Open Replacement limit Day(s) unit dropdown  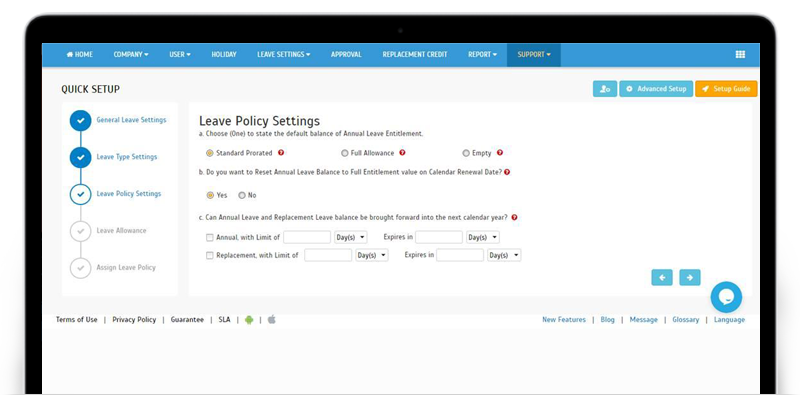click(x=371, y=255)
